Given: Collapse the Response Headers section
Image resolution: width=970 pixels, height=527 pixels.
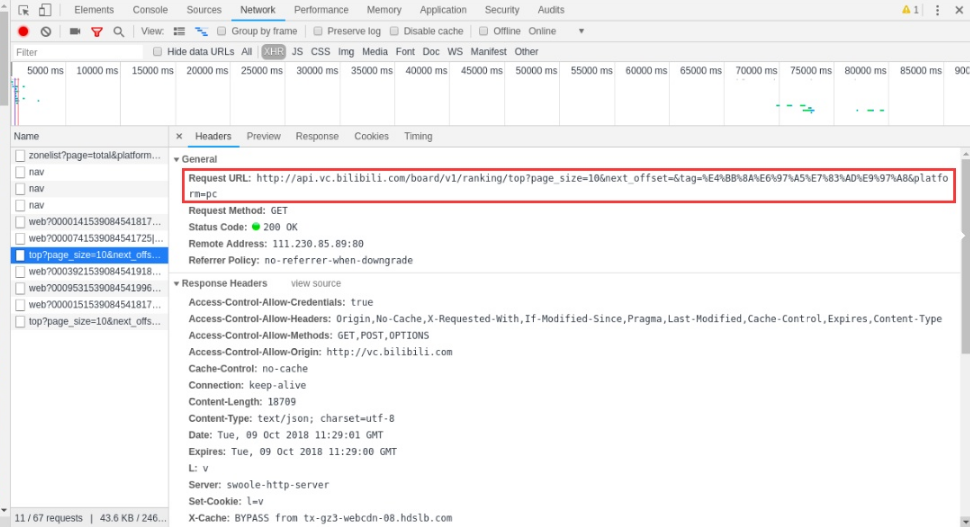Looking at the screenshot, I should [176, 284].
